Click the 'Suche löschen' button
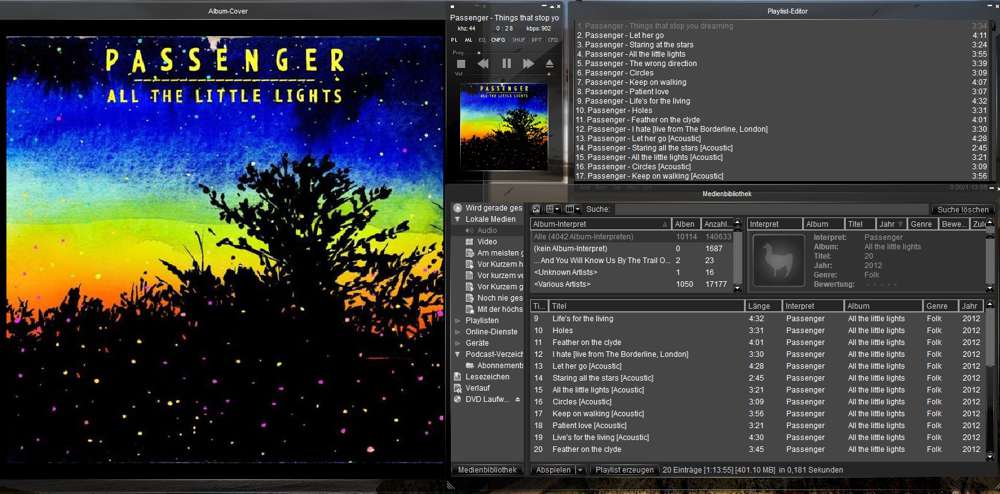This screenshot has width=1000, height=494. 962,210
